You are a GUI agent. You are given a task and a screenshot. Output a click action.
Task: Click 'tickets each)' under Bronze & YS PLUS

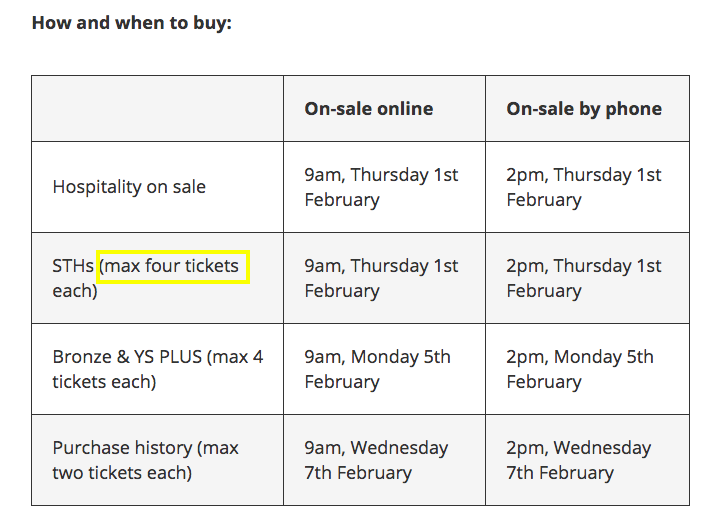[104, 382]
